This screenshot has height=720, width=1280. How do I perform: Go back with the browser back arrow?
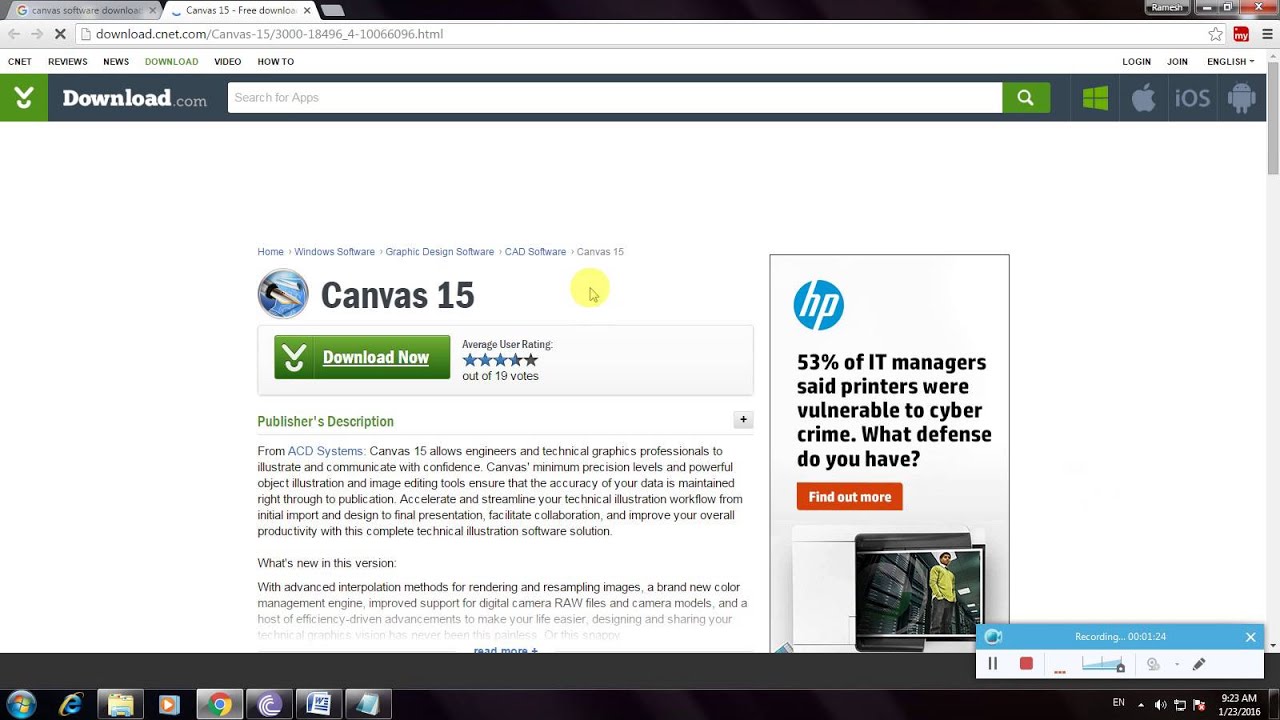click(14, 34)
